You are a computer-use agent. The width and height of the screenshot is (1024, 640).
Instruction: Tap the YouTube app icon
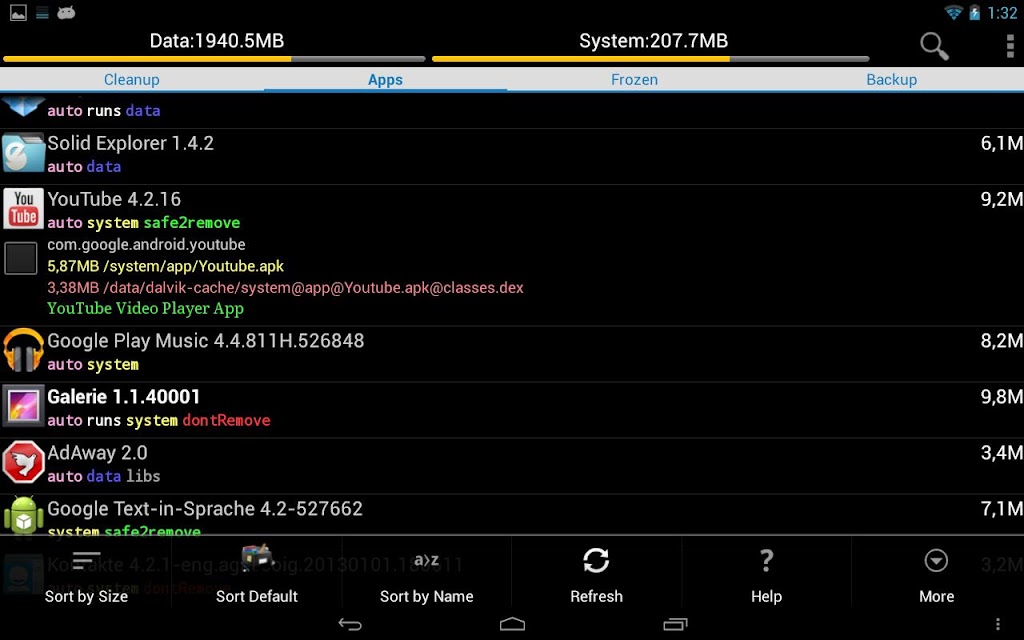pyautogui.click(x=24, y=208)
